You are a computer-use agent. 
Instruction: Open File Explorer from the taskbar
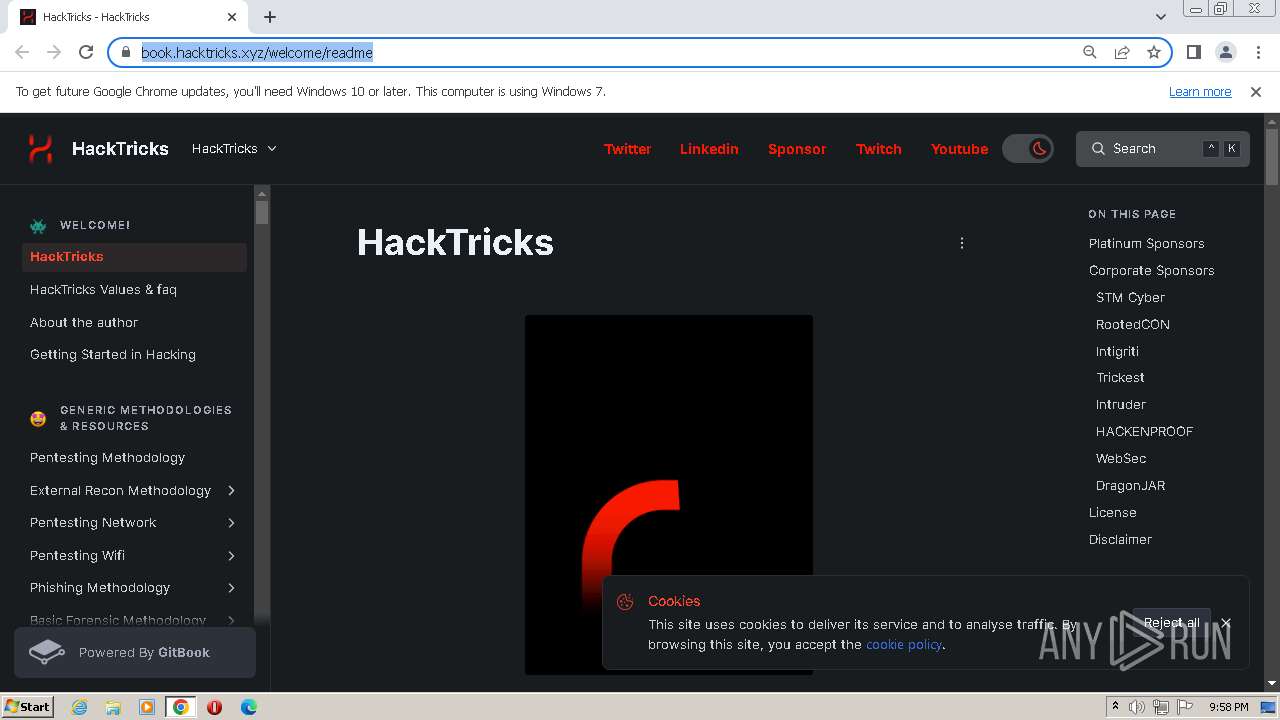click(113, 707)
